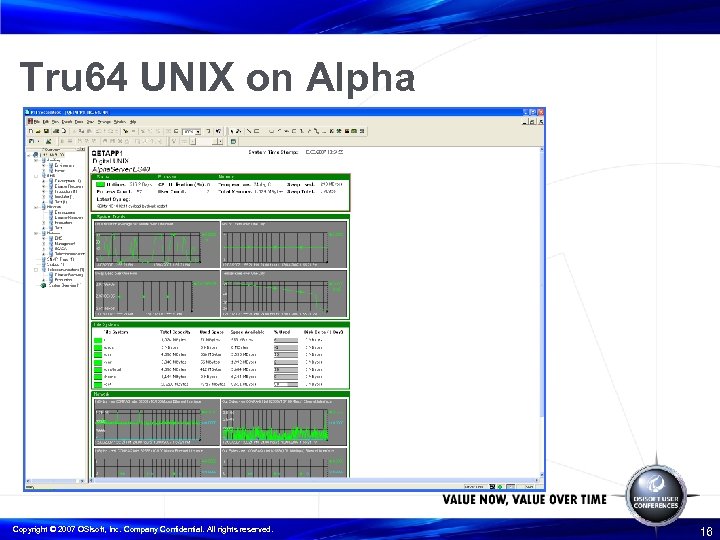Screen dimensions: 720x540
Task: Click the Total Capacity column header
Action: tap(175, 332)
